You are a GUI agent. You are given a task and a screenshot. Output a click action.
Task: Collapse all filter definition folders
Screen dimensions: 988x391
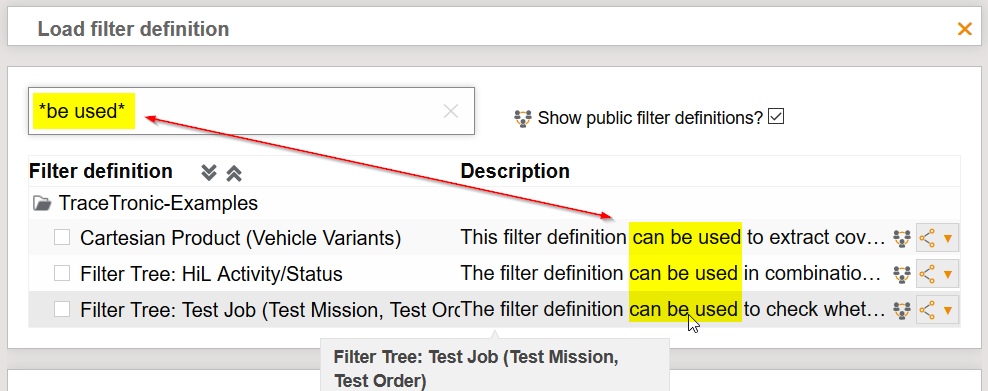[234, 172]
